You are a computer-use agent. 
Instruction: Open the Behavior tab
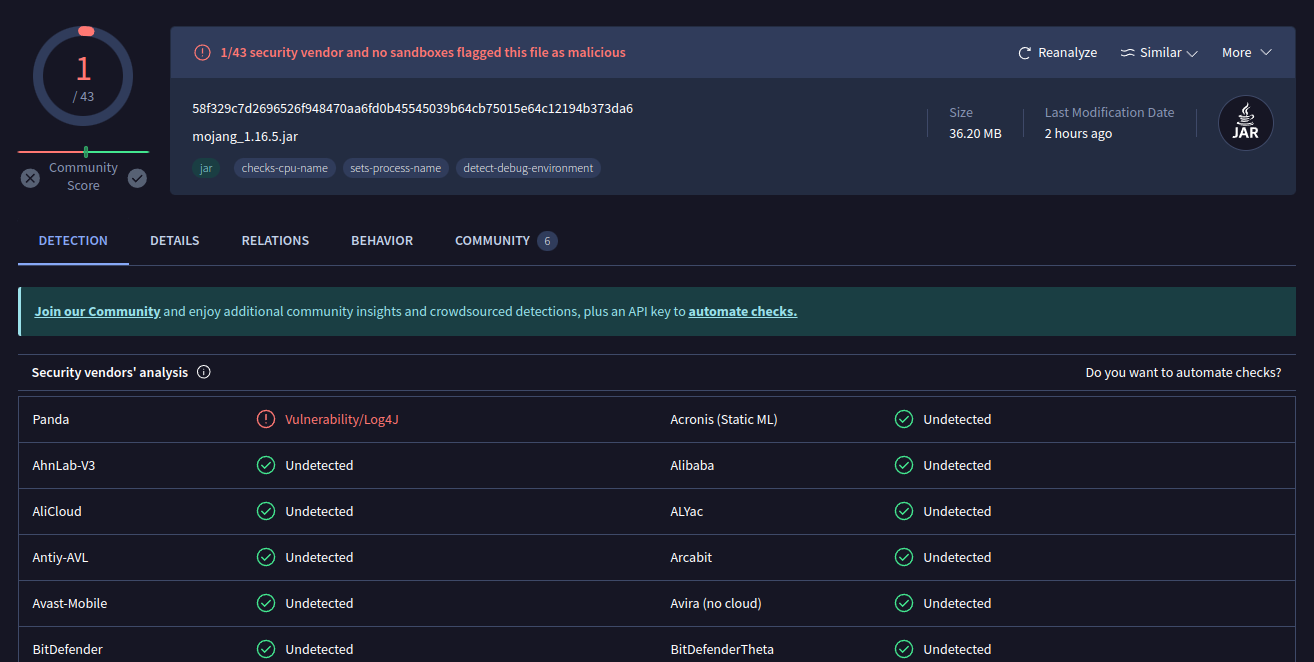pos(382,241)
